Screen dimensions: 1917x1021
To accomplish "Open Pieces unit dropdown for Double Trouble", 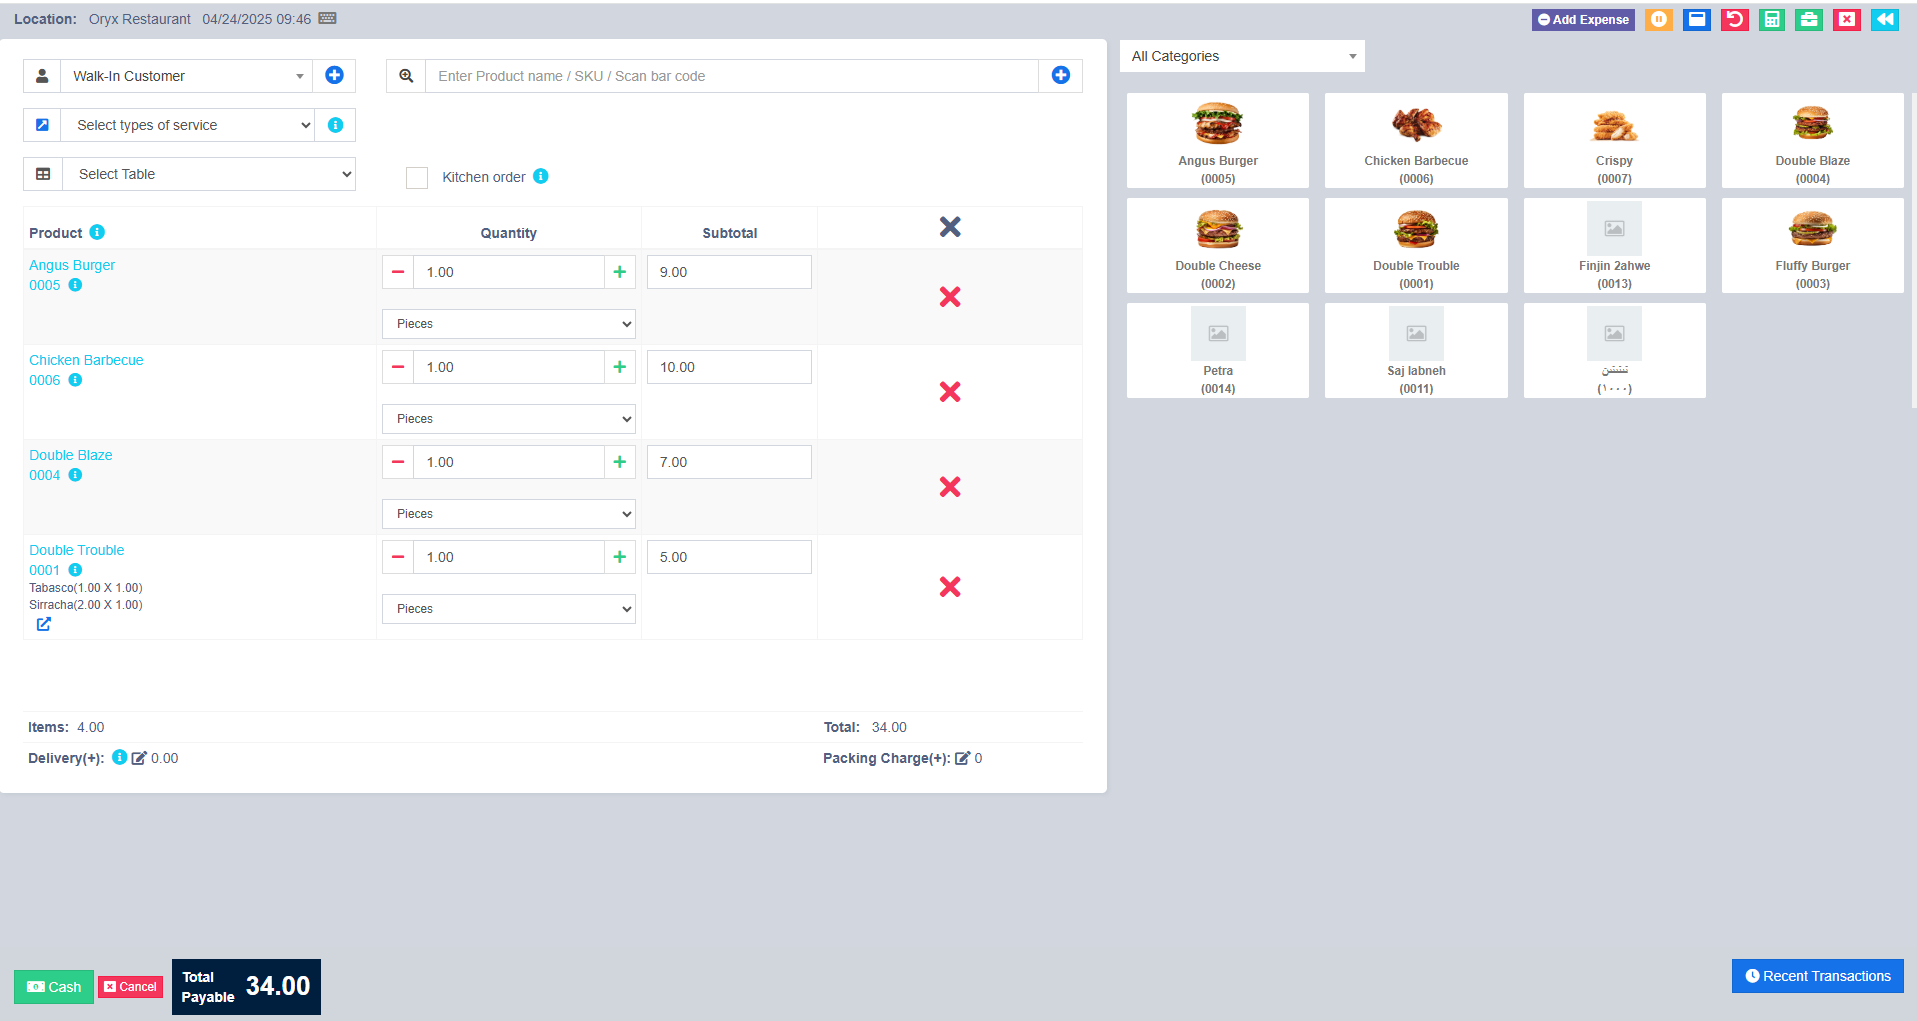I will pos(509,609).
